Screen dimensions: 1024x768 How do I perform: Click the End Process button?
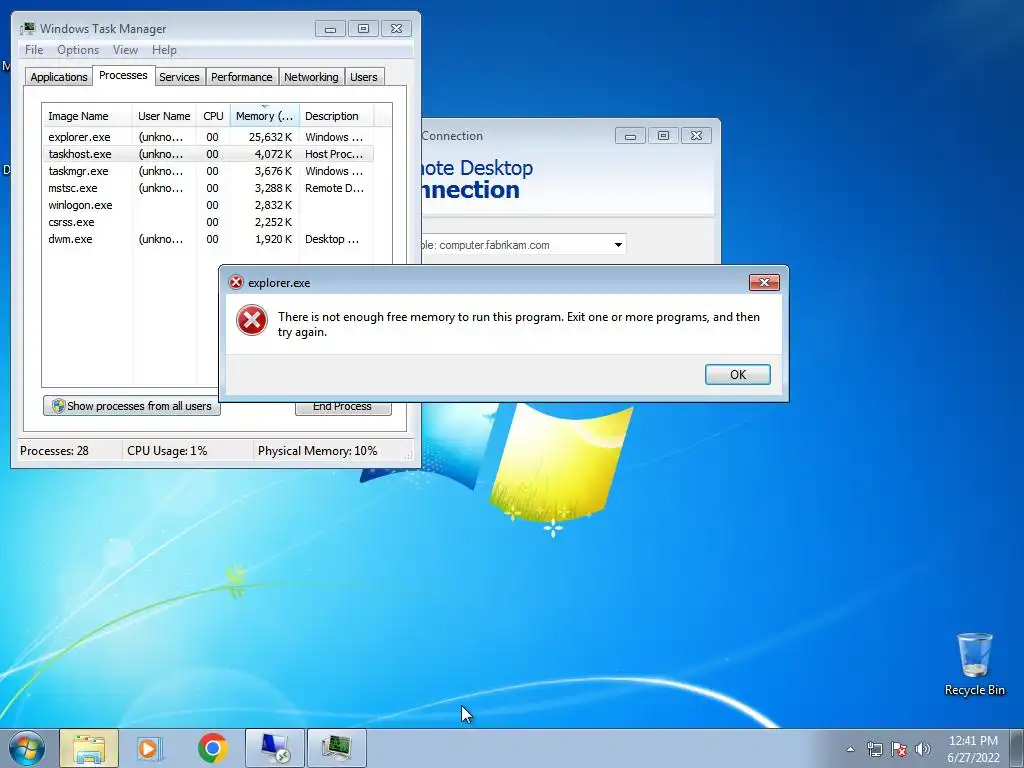click(x=344, y=407)
